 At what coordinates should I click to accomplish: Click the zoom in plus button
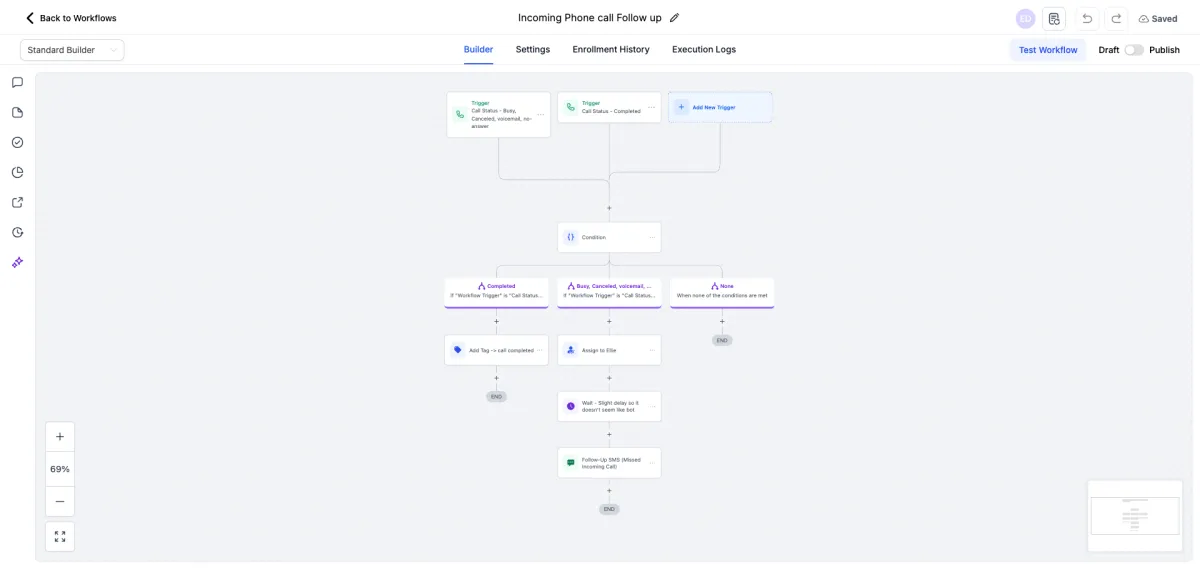(60, 437)
